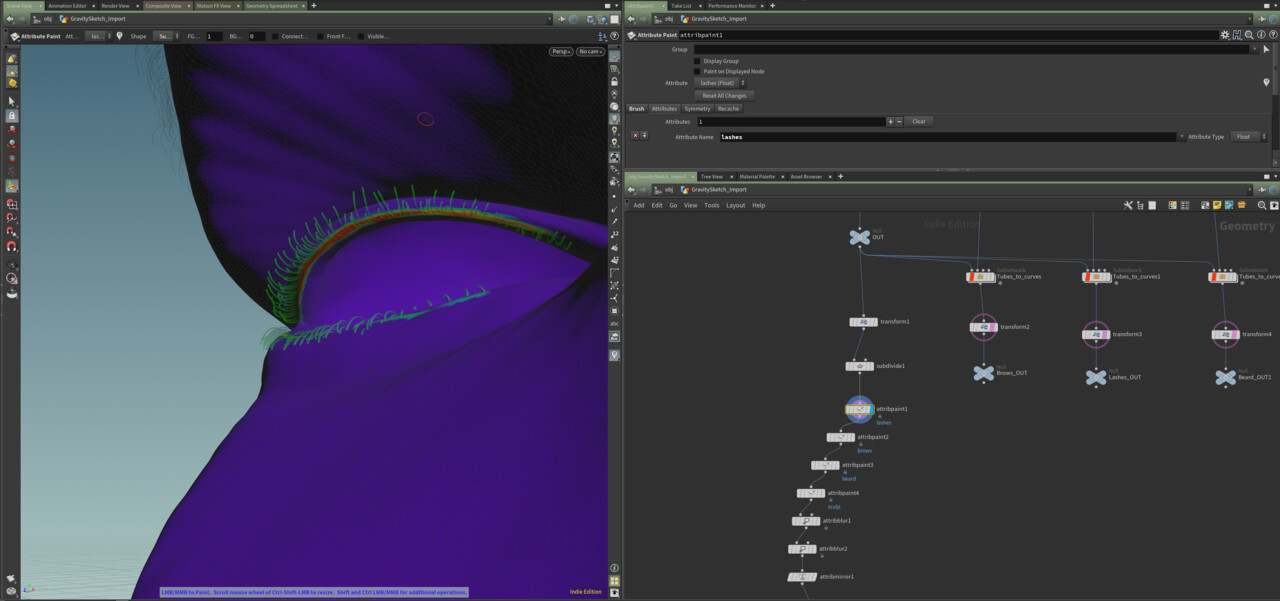The width and height of the screenshot is (1280, 601).
Task: Toggle the Front F... checkbox
Action: click(x=320, y=36)
